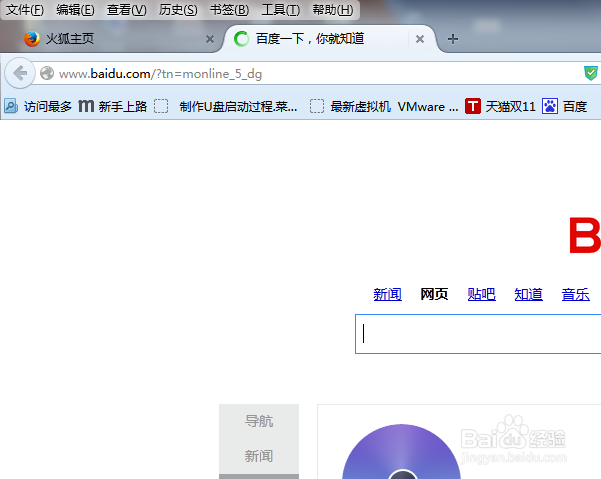Open the 查看(V) menu
The height and width of the screenshot is (479, 601).
tap(126, 10)
